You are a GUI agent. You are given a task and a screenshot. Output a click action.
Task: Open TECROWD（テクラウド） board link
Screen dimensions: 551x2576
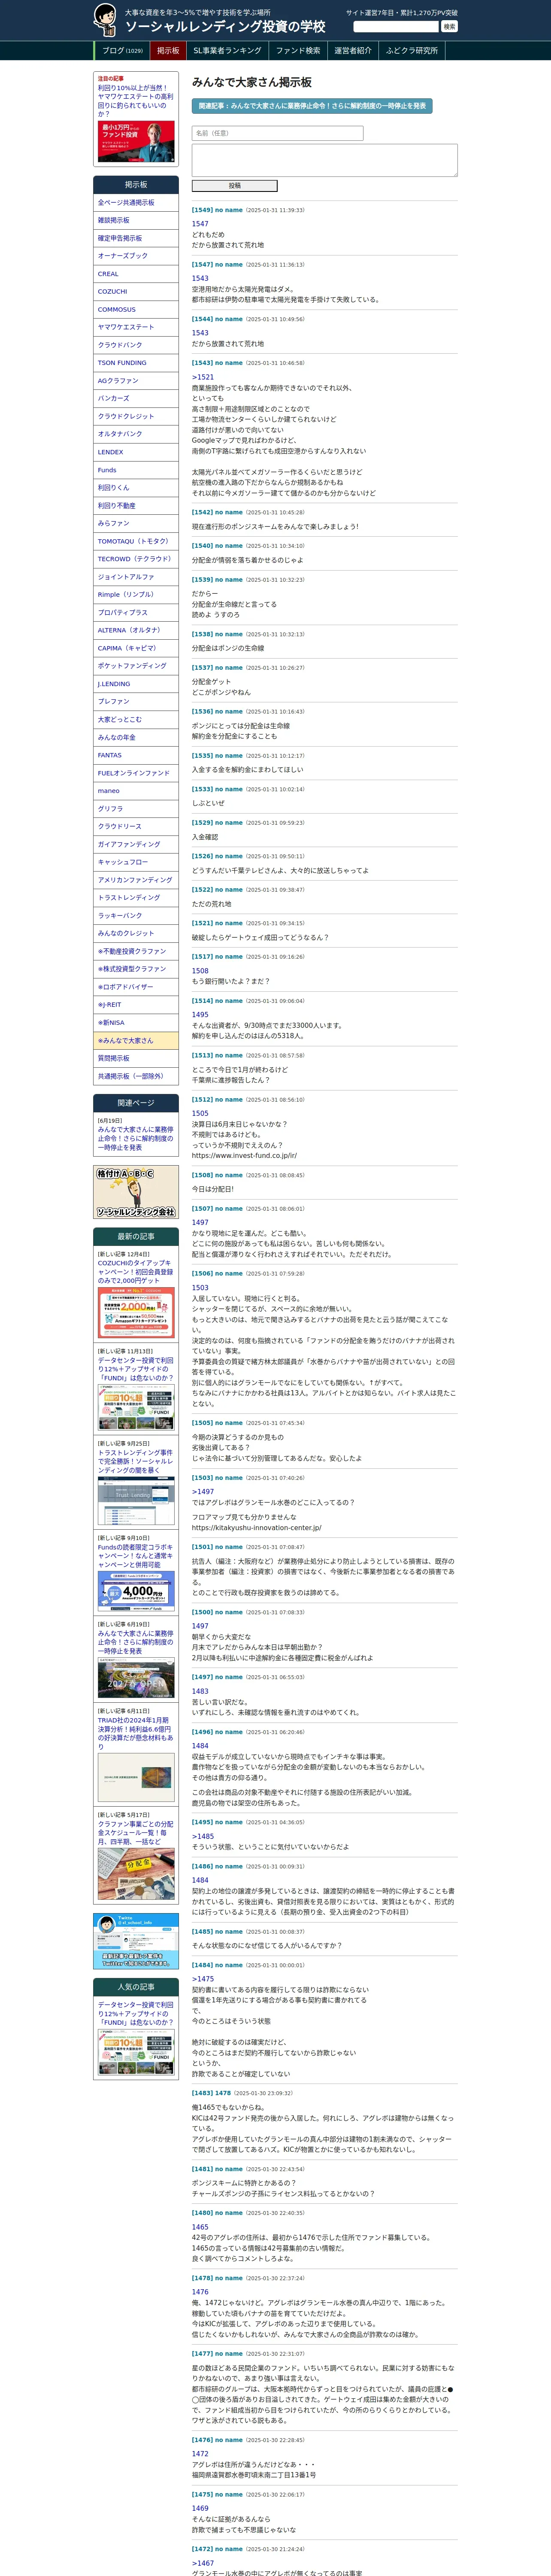click(136, 559)
